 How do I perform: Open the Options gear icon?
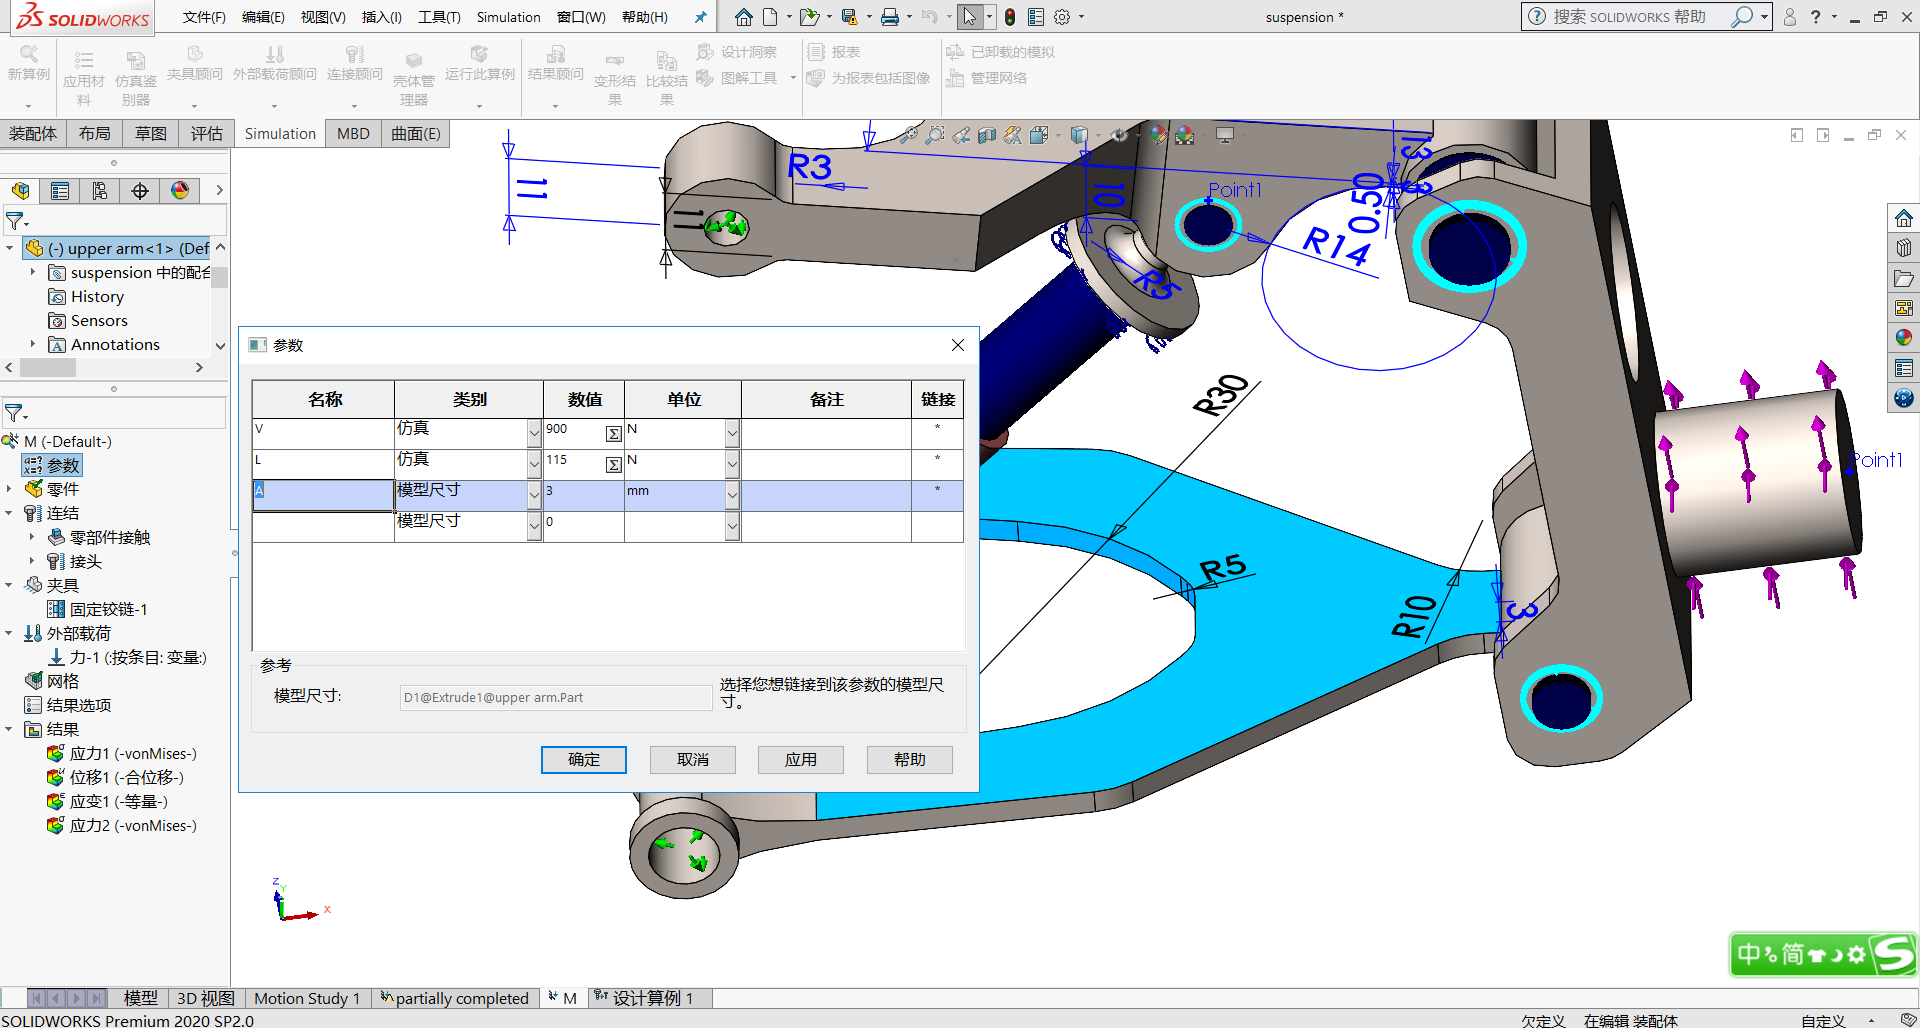[1062, 17]
